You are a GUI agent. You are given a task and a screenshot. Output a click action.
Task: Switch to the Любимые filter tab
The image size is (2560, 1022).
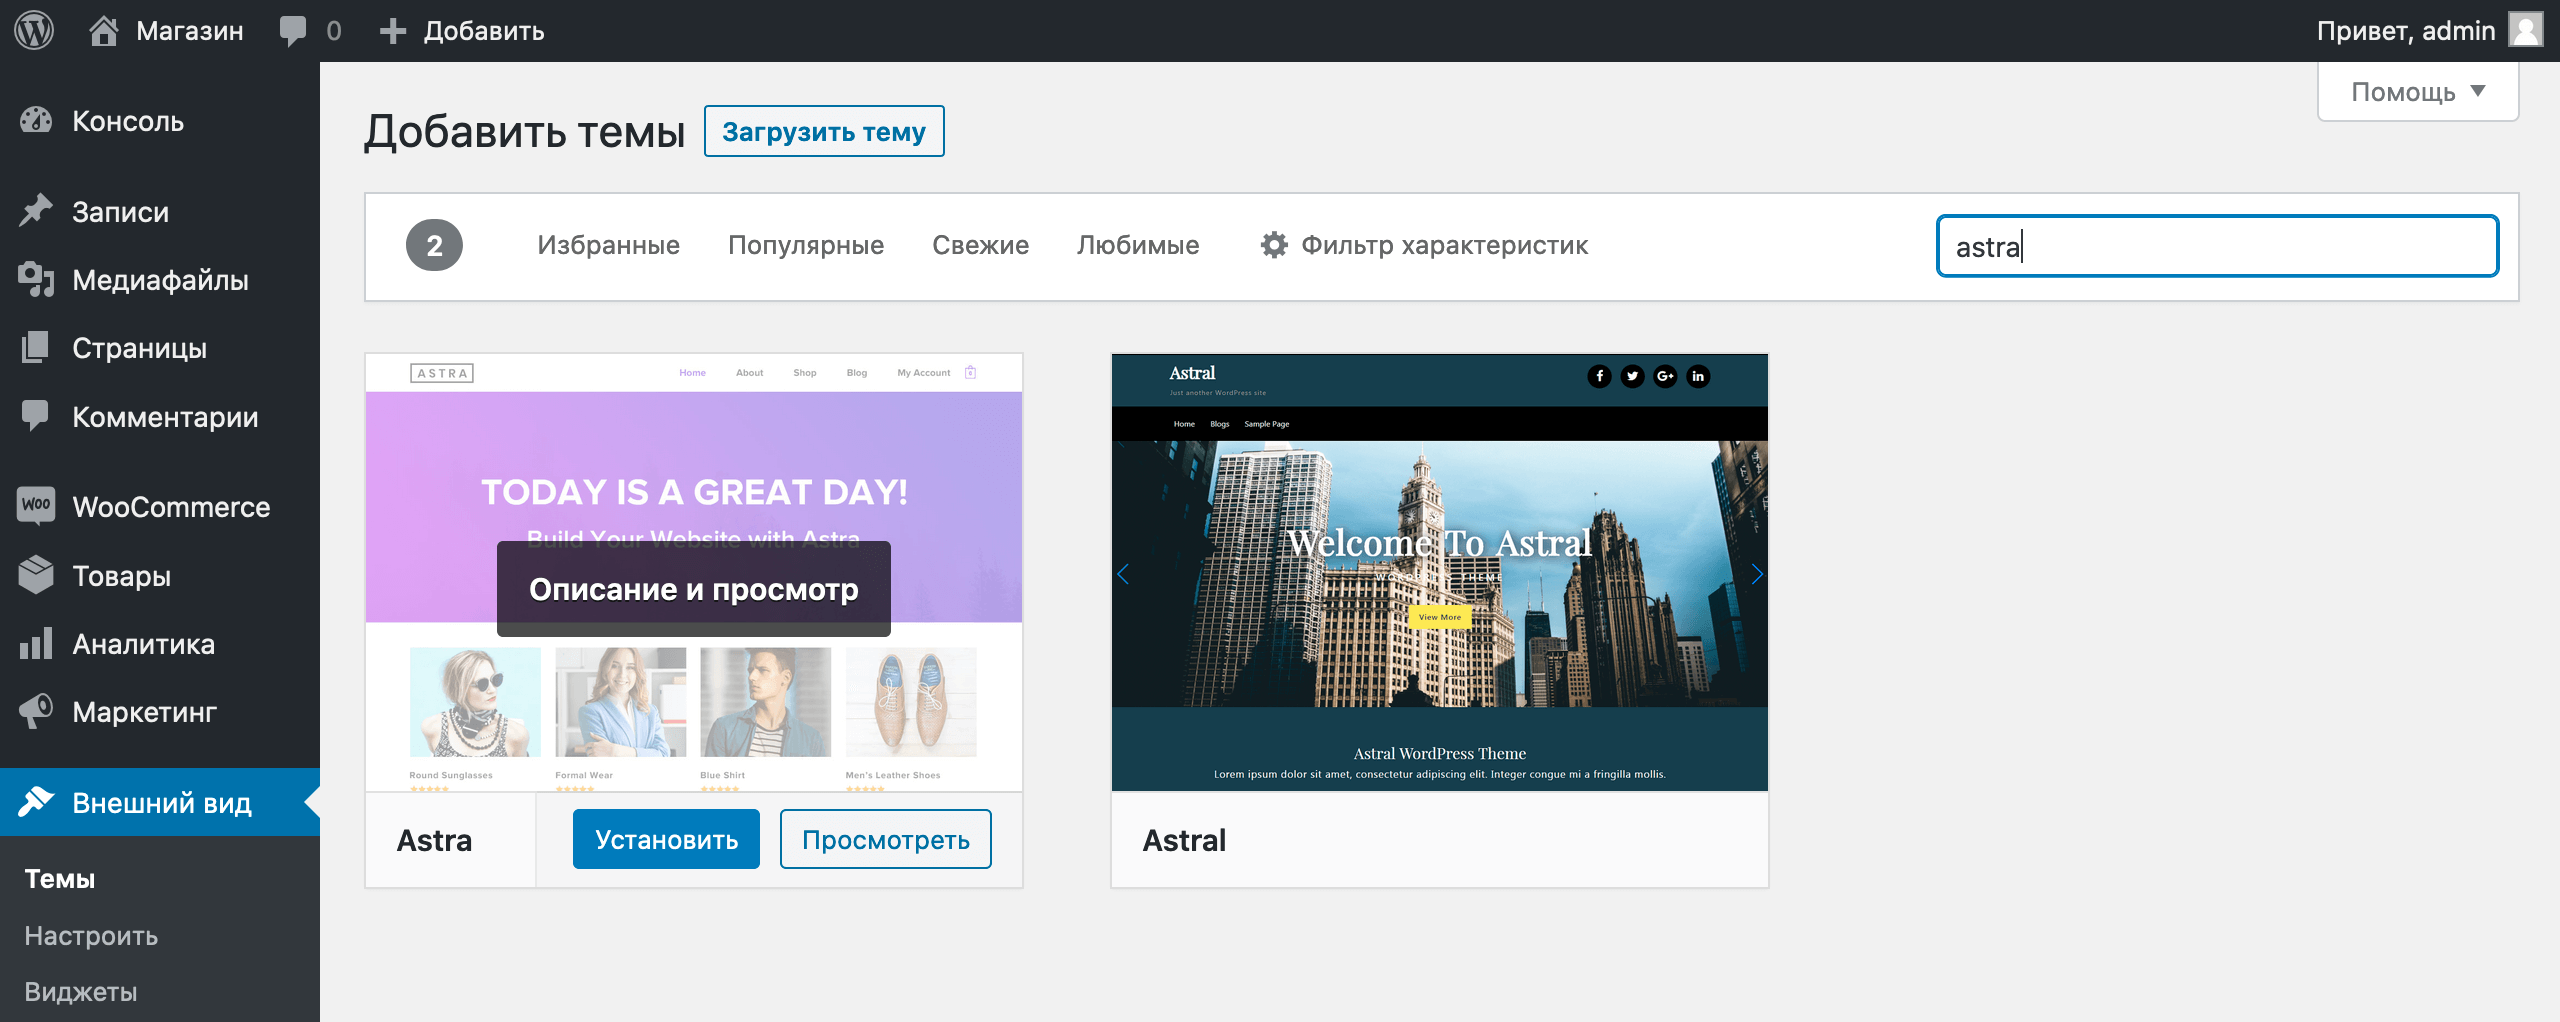point(1138,245)
